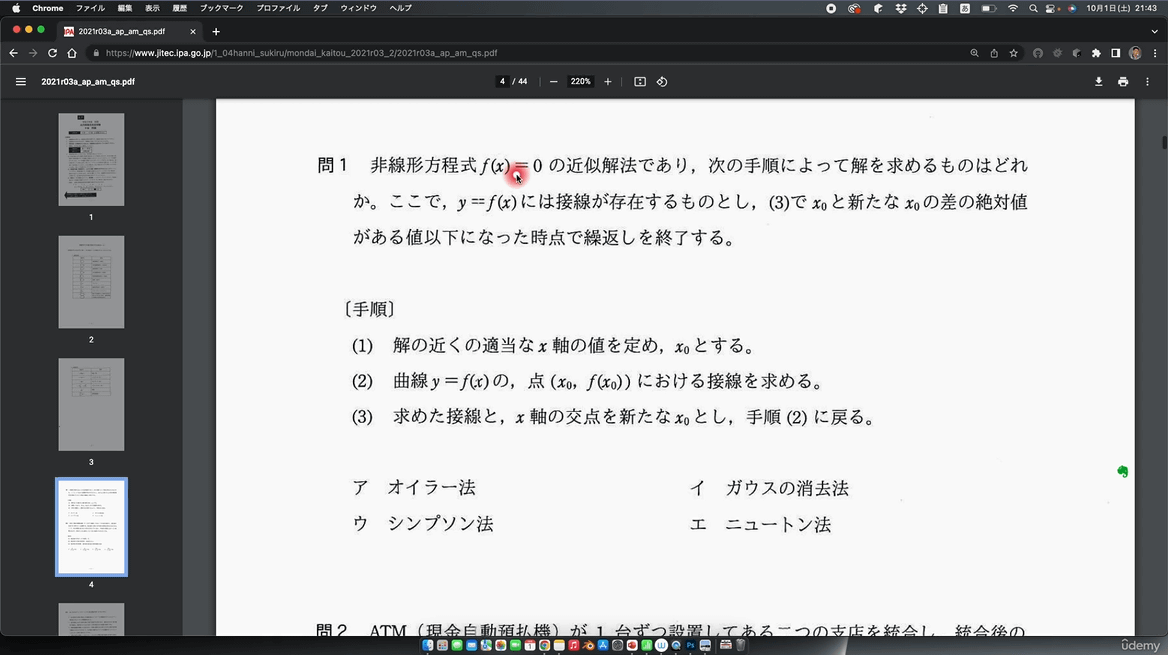Select page 3 thumbnail
Viewport: 1168px width, 655px height.
[92, 404]
